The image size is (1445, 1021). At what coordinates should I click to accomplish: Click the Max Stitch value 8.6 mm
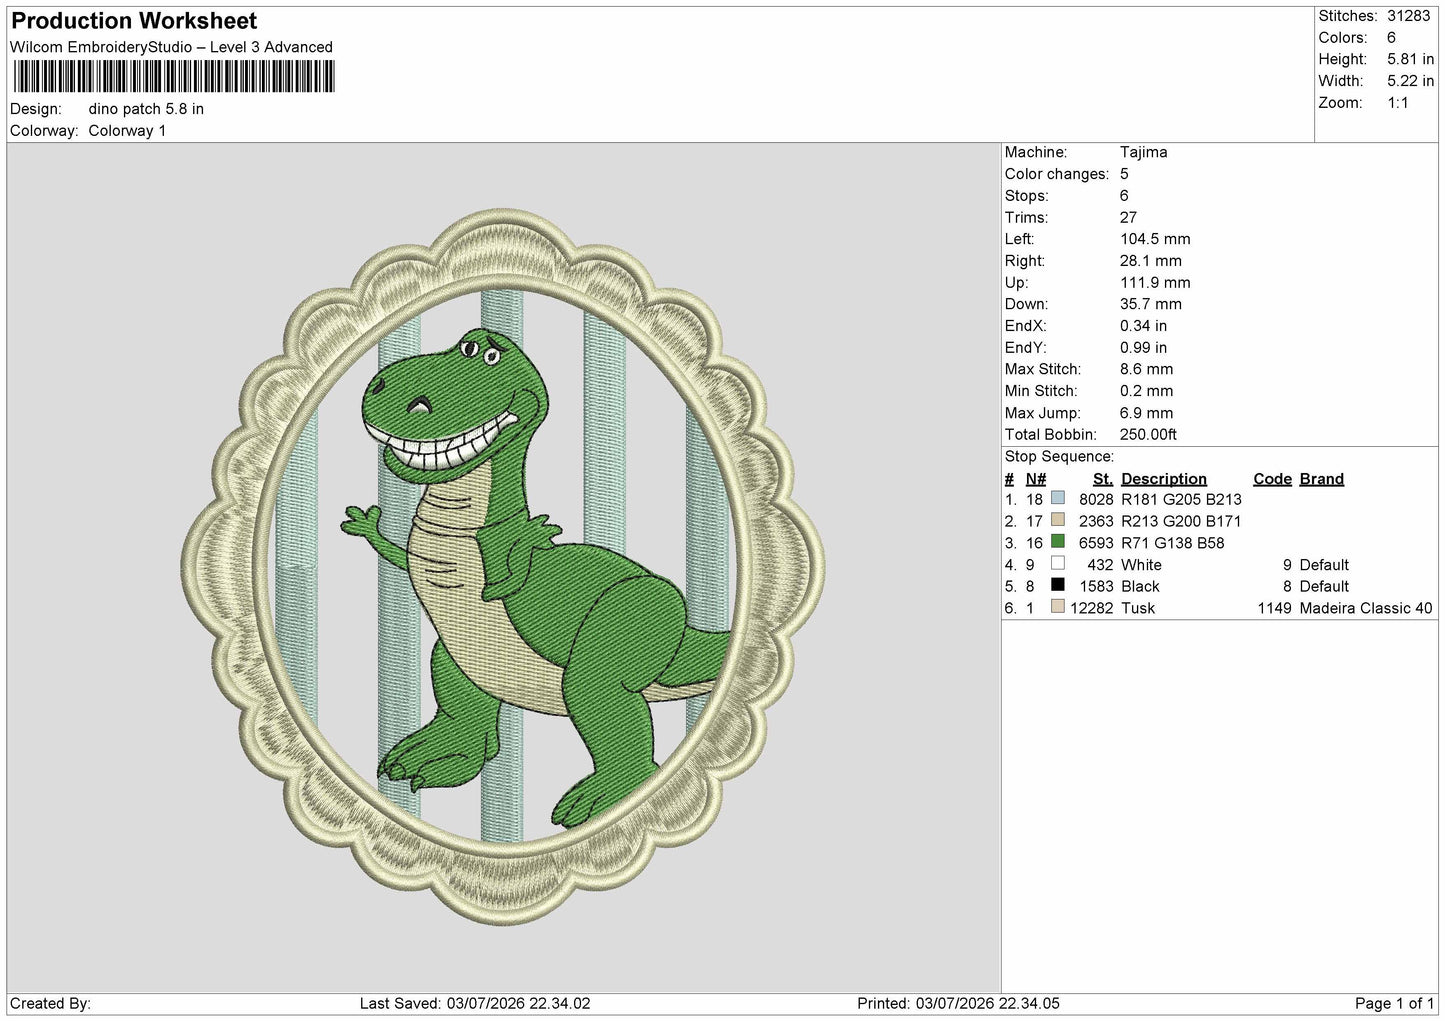click(x=1147, y=369)
